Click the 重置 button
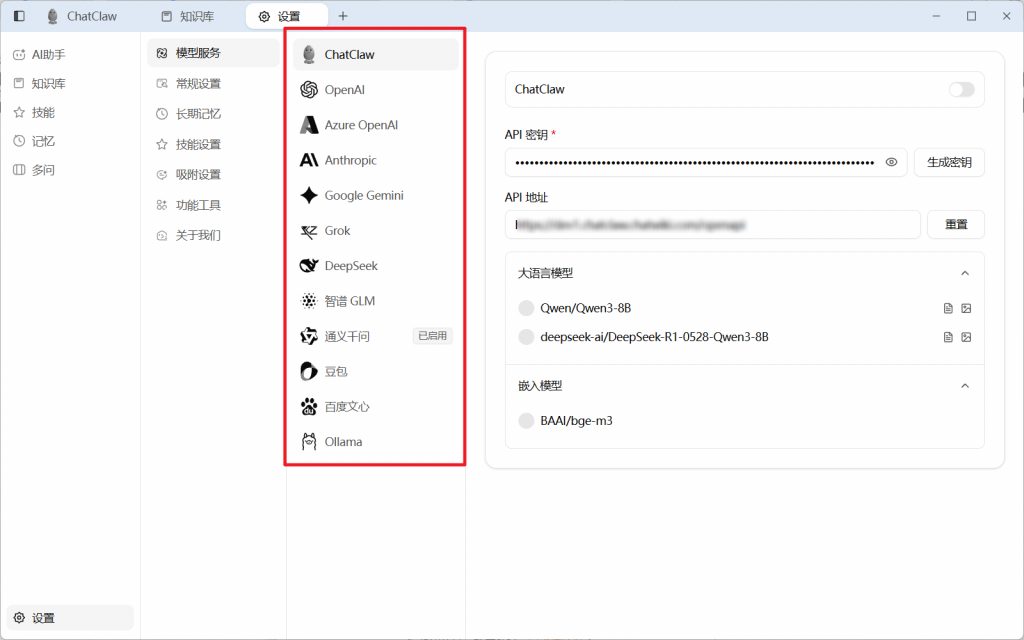 955,225
